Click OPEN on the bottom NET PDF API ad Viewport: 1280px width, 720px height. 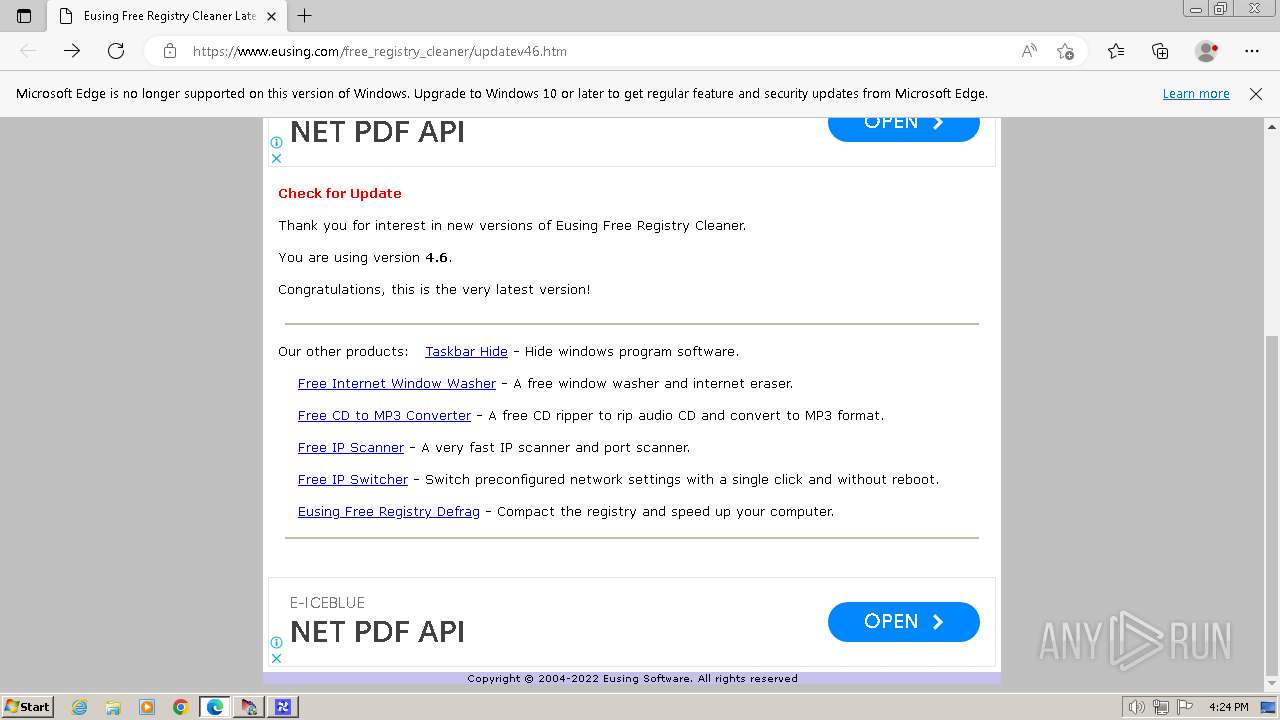click(904, 622)
